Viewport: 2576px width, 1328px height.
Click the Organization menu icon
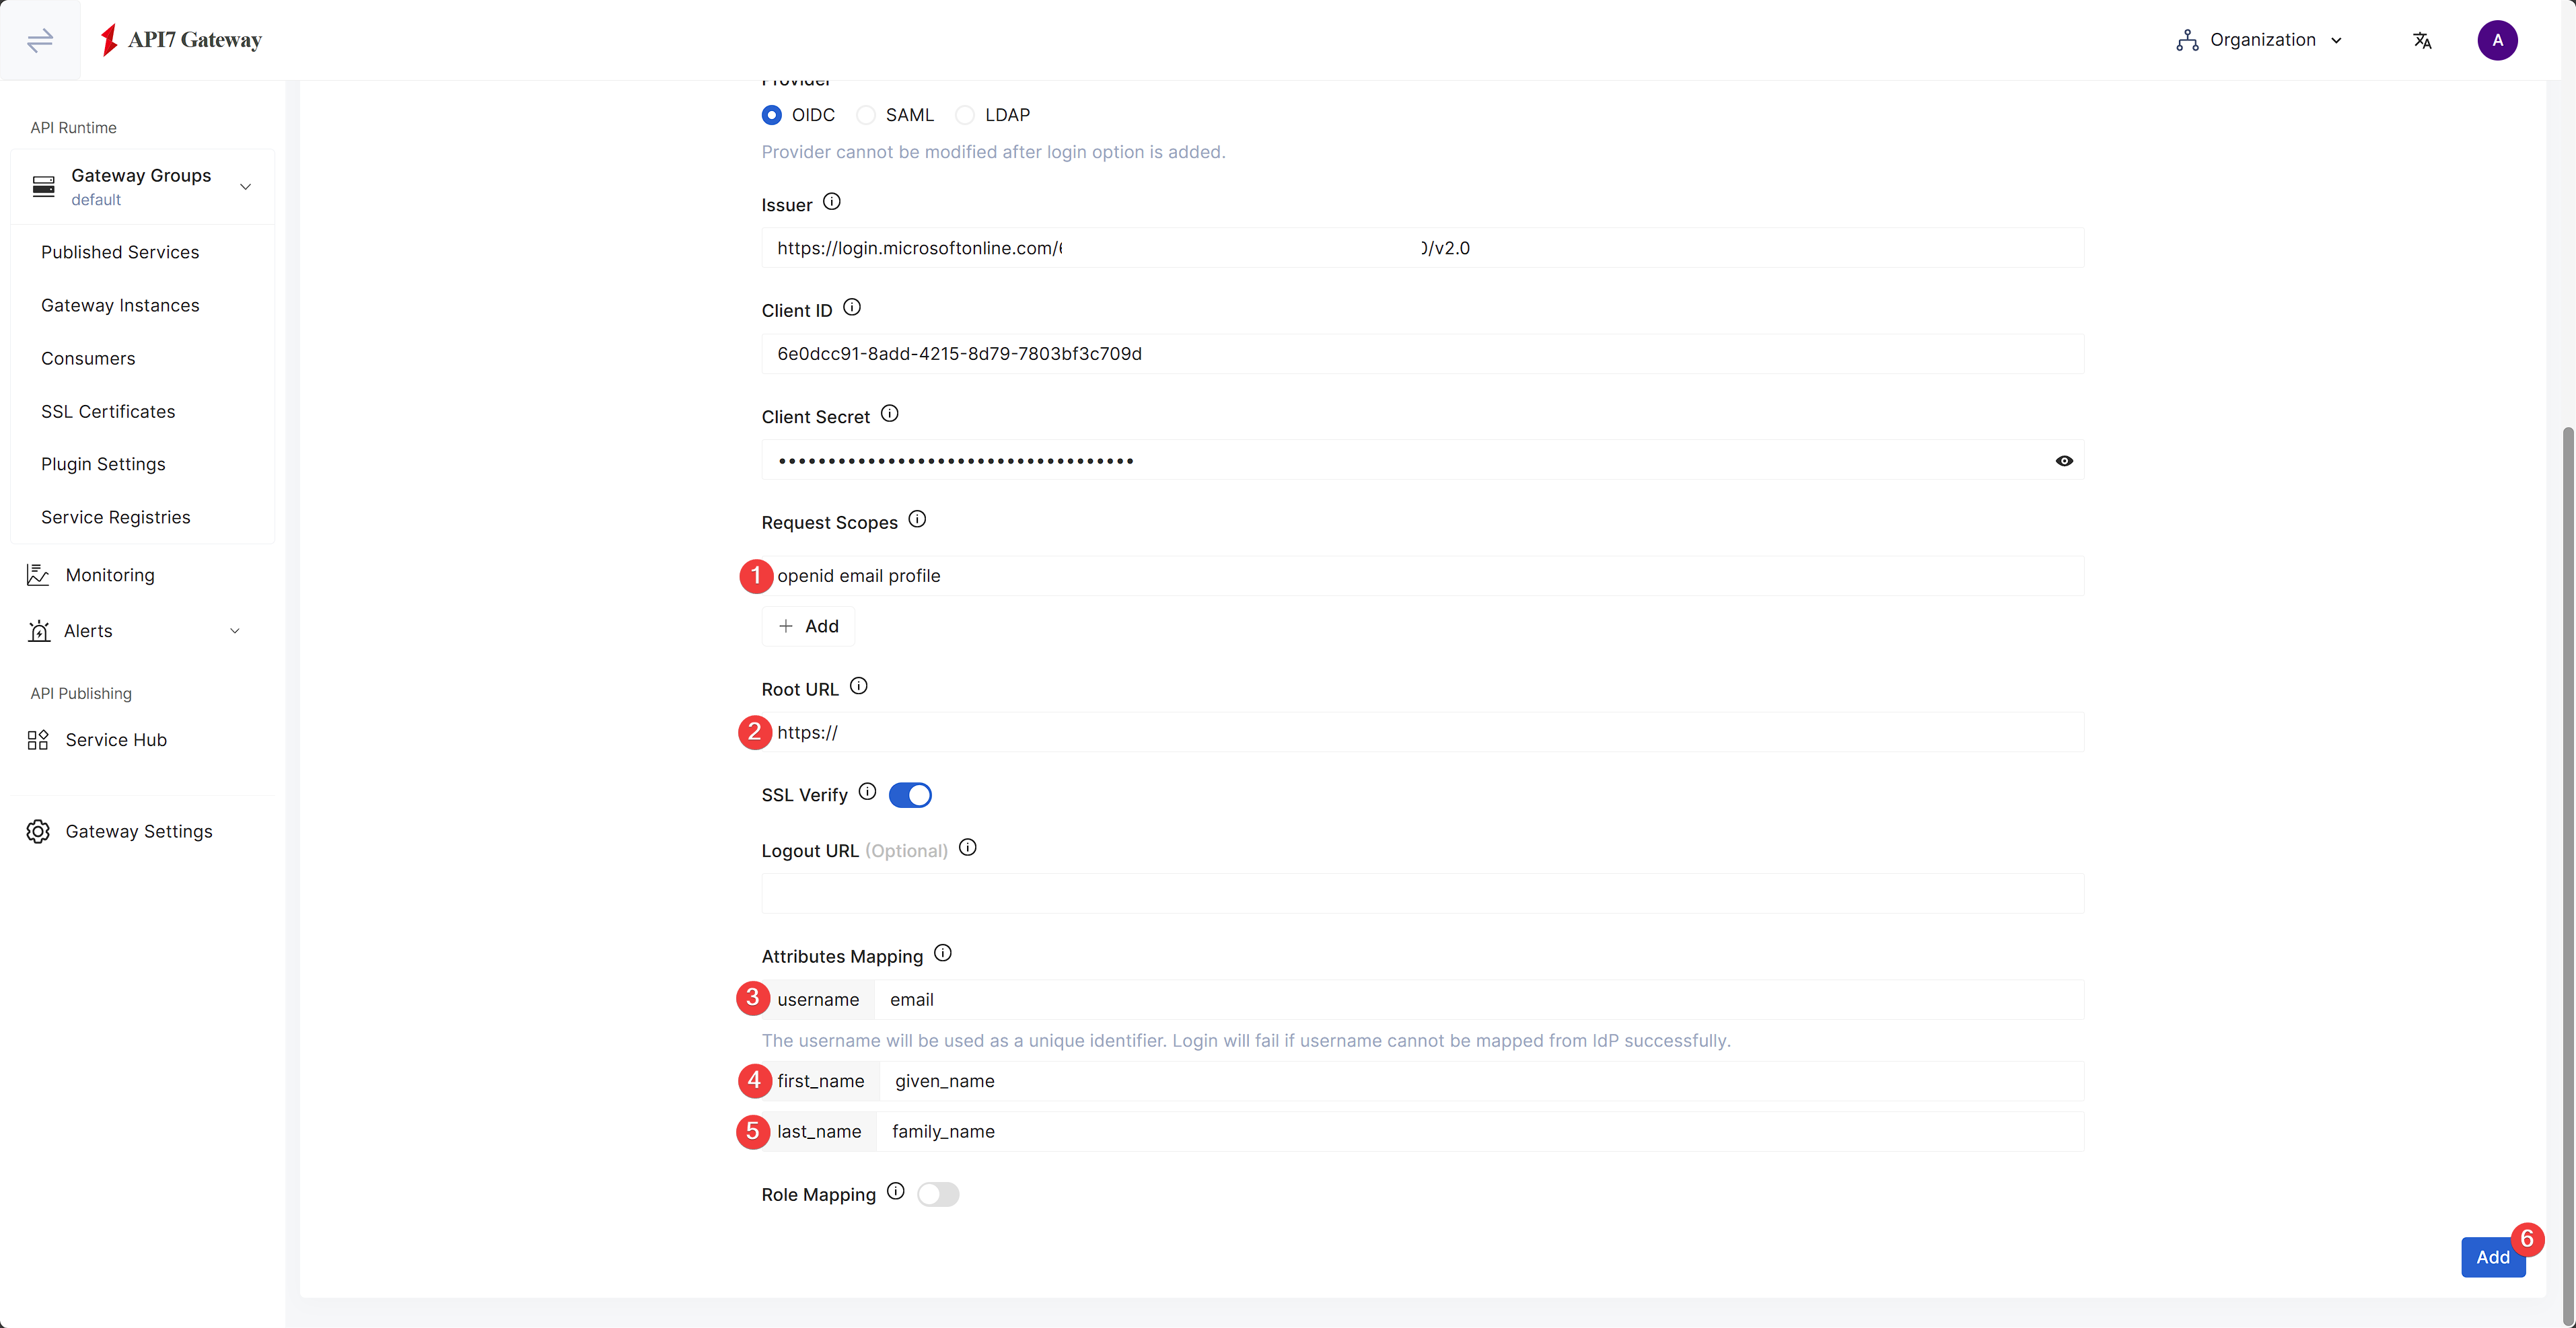[2188, 39]
